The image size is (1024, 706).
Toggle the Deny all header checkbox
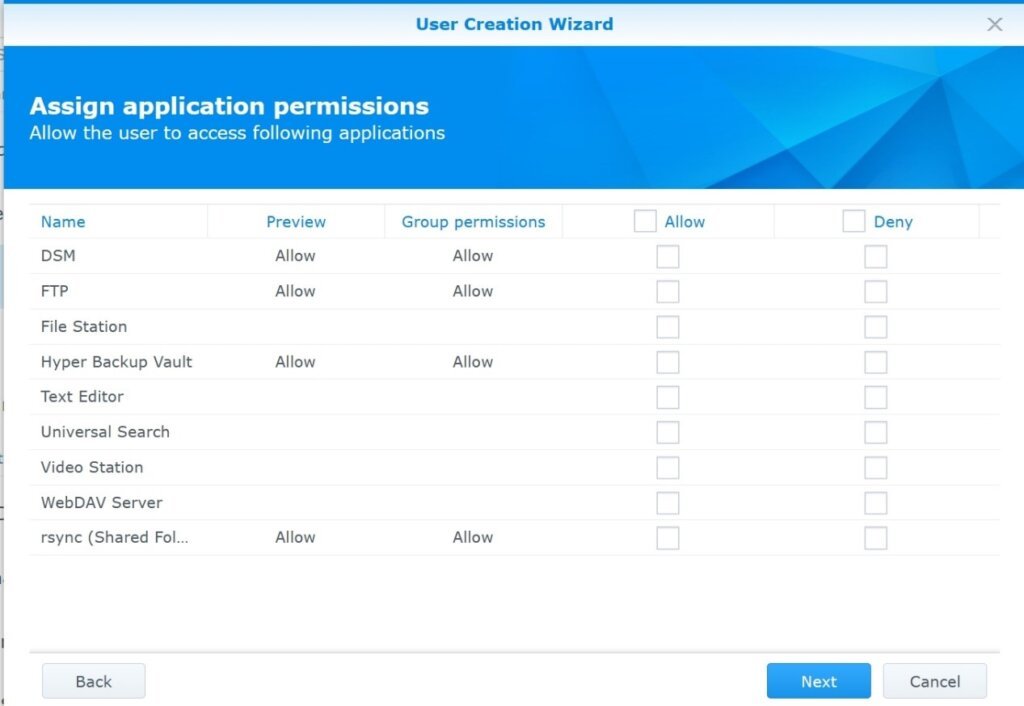tap(853, 221)
